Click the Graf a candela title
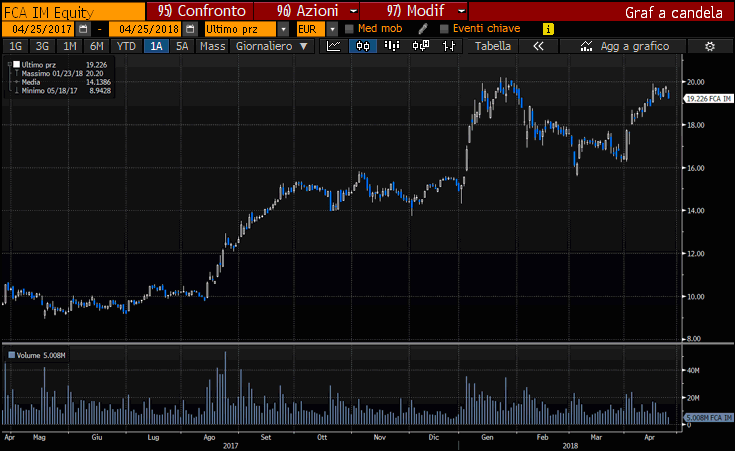 click(673, 13)
